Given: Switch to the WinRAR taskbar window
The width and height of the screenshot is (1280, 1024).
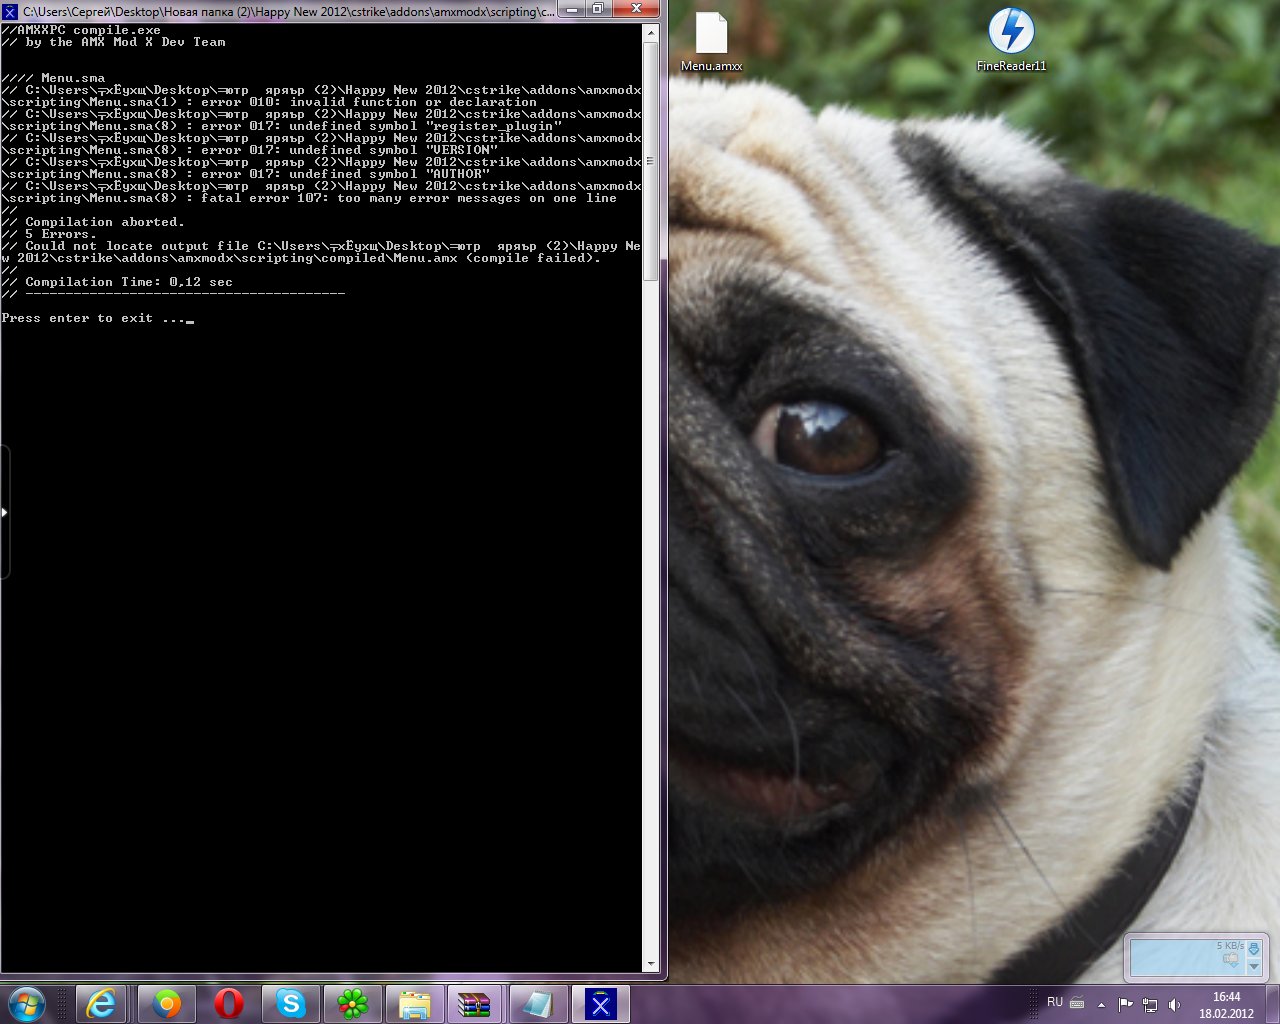Looking at the screenshot, I should tap(476, 1004).
